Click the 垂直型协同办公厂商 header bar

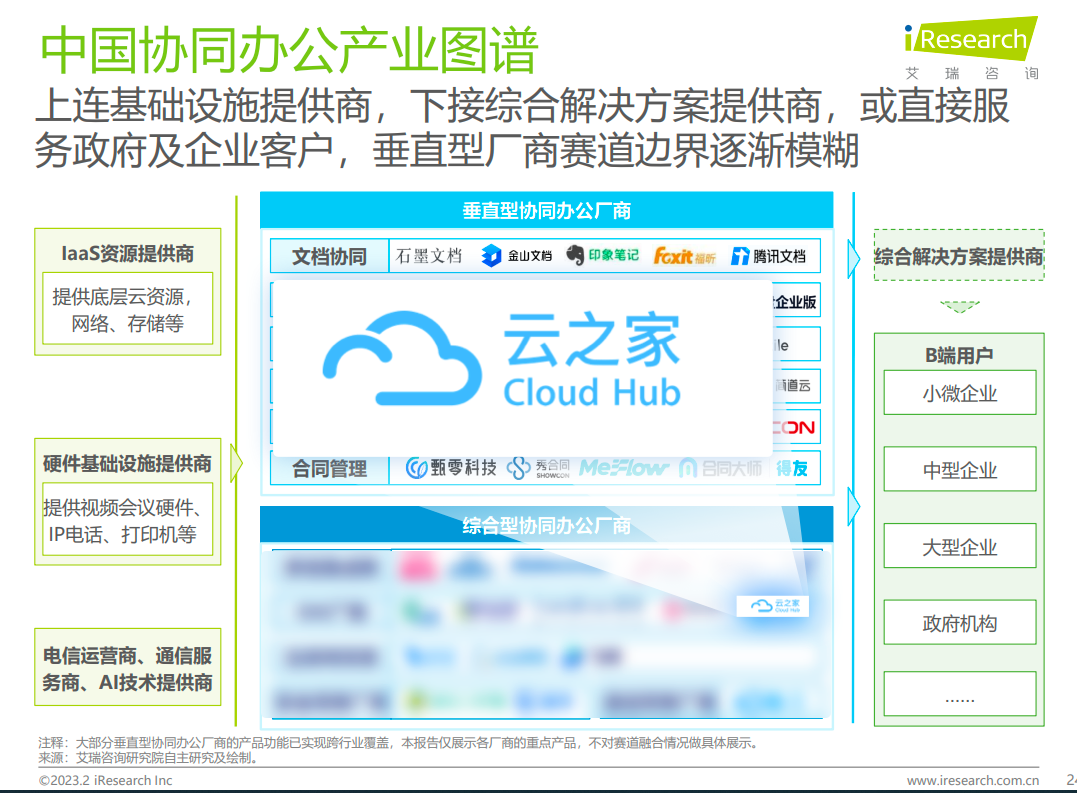point(547,210)
